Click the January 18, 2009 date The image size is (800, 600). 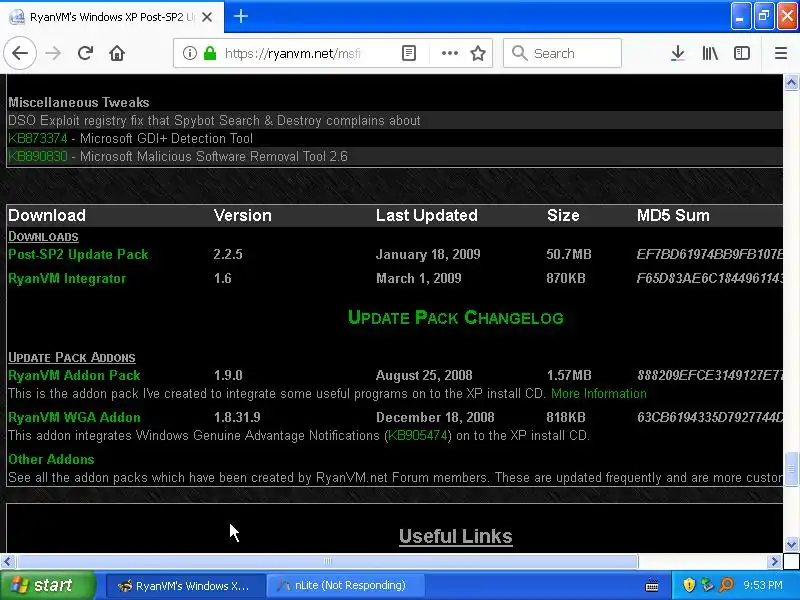(x=428, y=254)
